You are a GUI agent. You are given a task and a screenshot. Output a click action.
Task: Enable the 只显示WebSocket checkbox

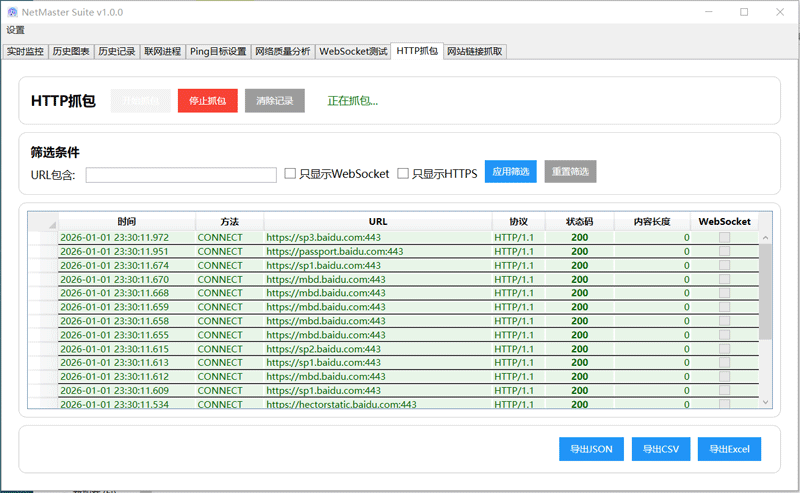click(290, 173)
